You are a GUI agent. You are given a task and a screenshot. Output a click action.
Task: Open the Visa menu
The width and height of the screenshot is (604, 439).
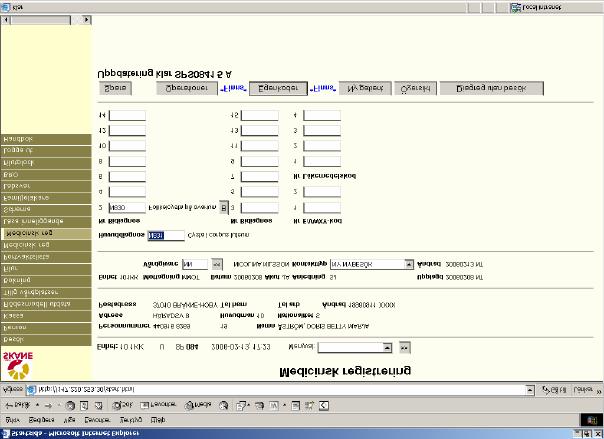(69, 420)
